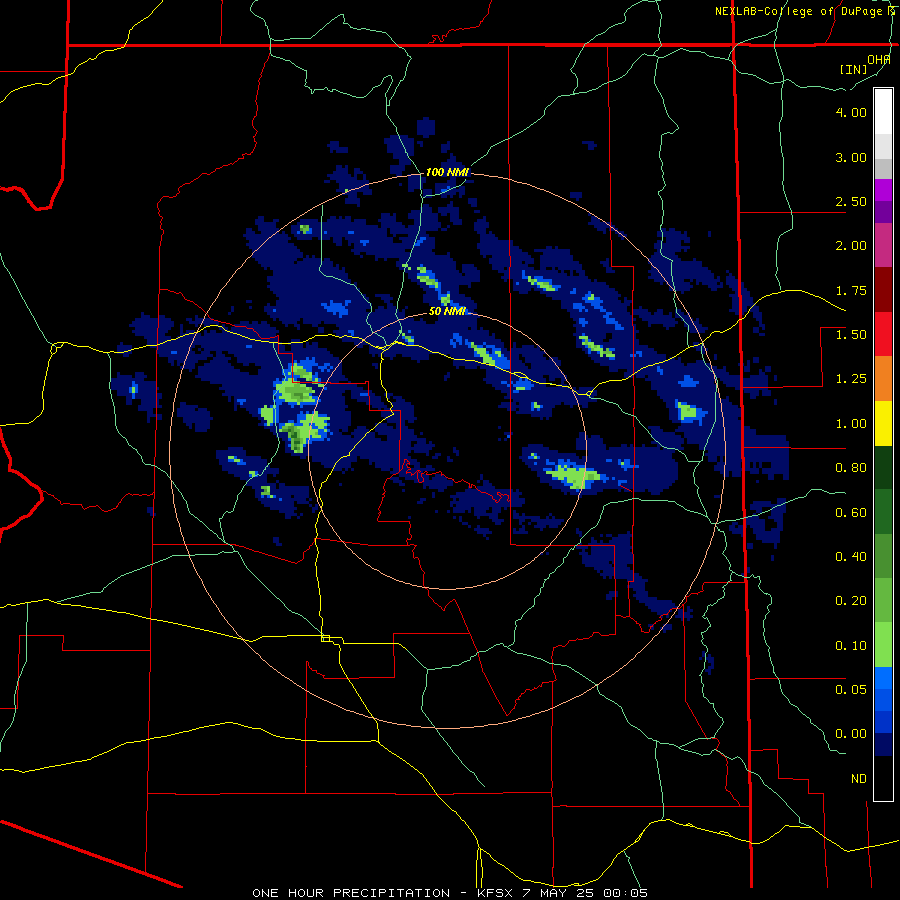Image resolution: width=900 pixels, height=900 pixels.
Task: Click the 100 NMI range ring label
Action: [x=447, y=172]
